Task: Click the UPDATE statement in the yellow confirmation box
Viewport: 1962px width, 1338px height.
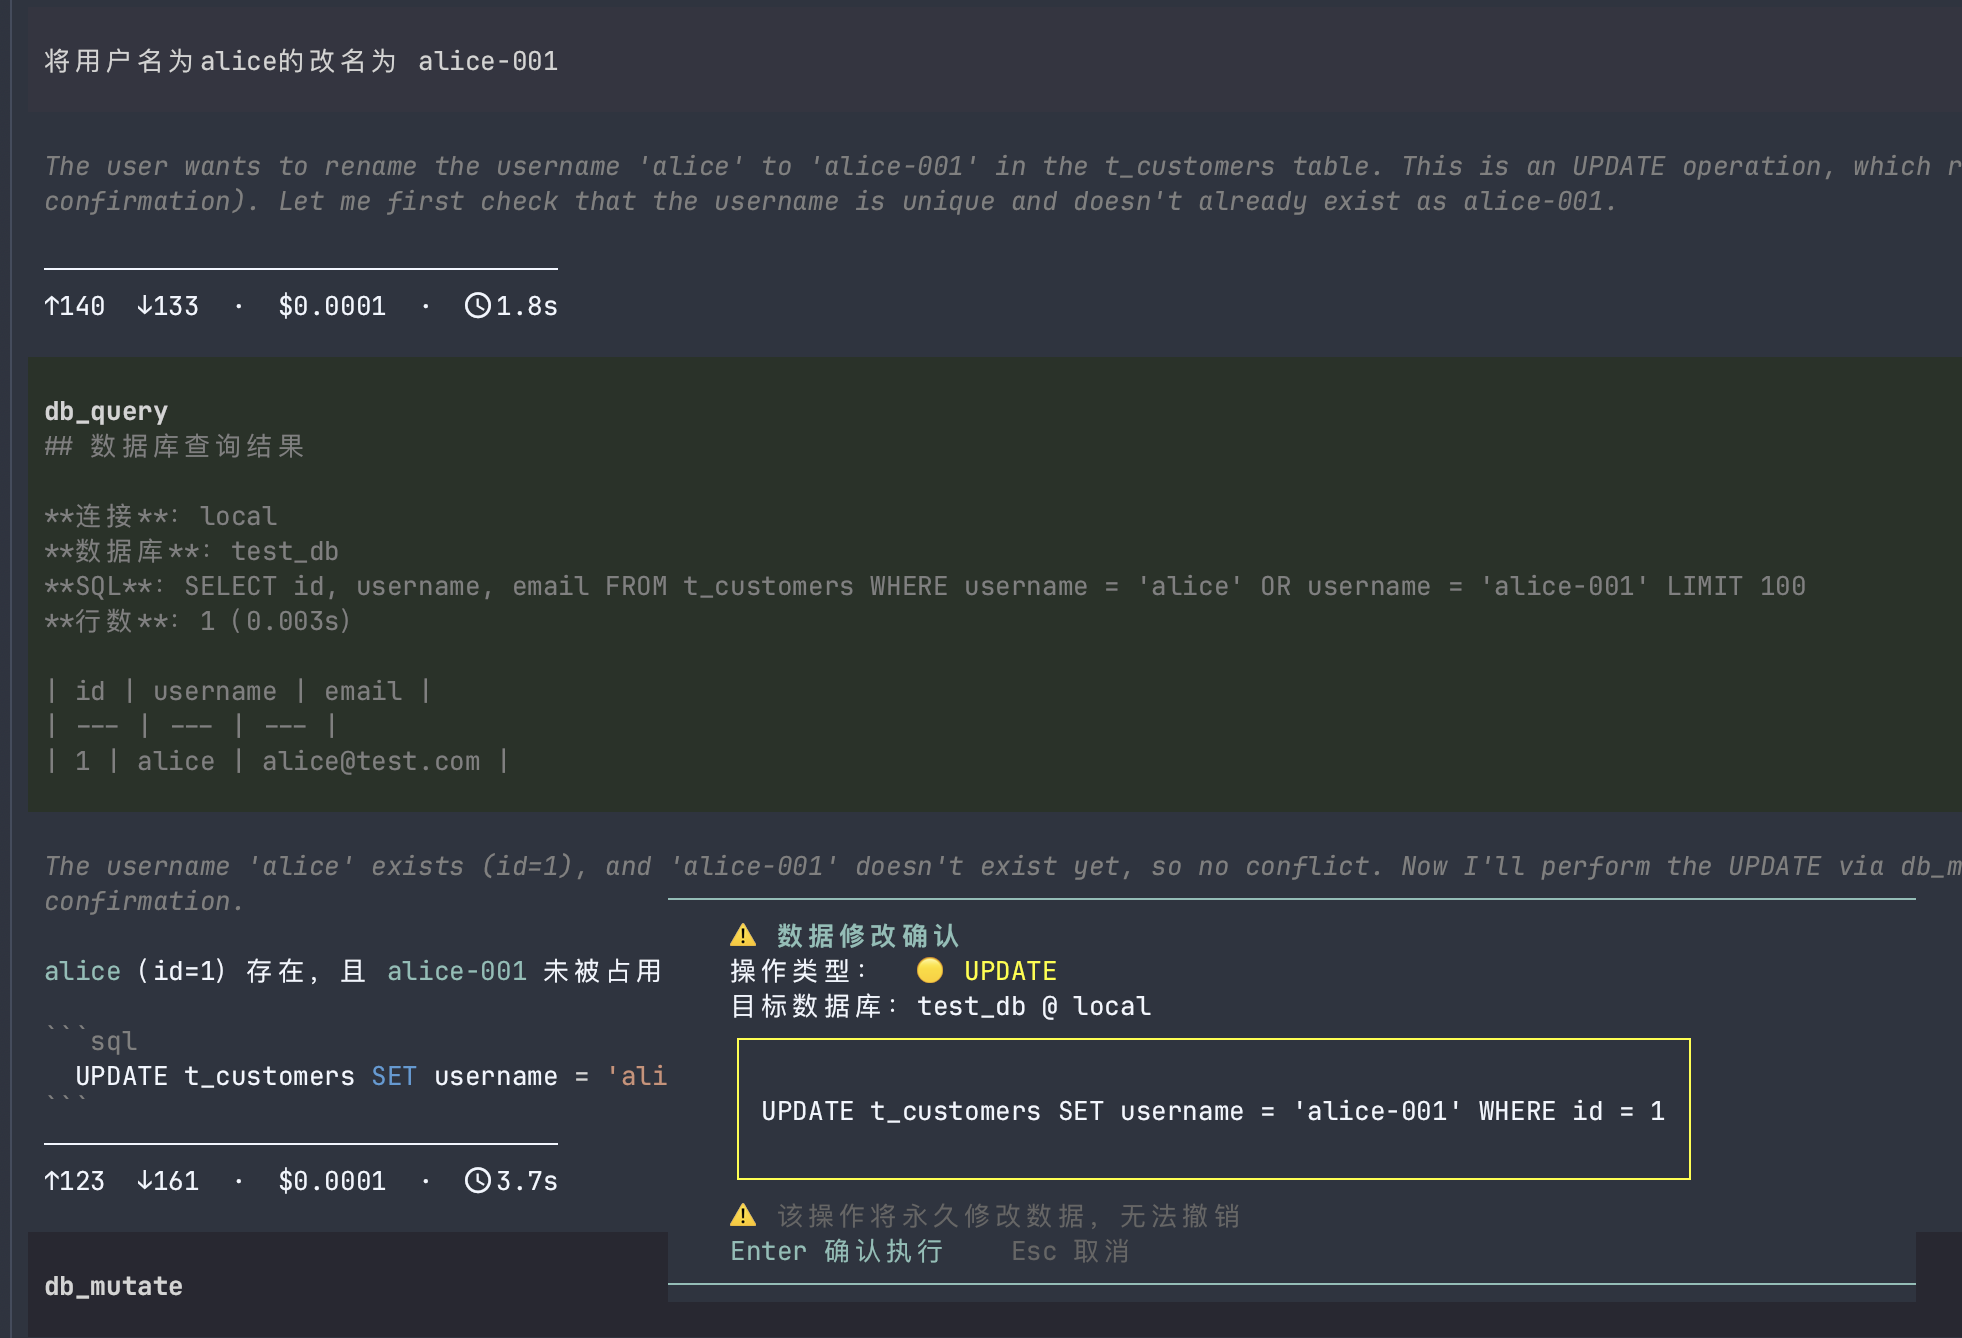Action: point(1213,1111)
